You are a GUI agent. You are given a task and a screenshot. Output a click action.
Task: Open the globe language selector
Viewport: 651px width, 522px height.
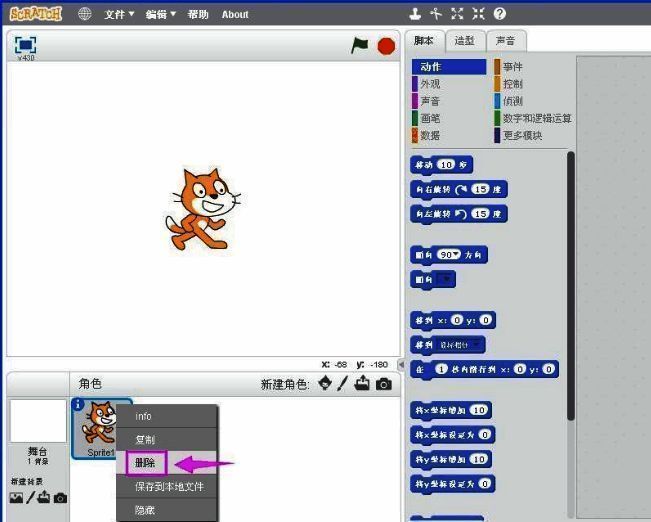(x=84, y=14)
